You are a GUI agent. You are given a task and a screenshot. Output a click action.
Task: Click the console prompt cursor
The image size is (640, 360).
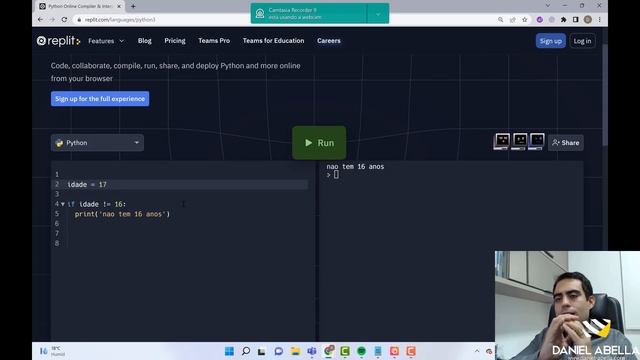(x=336, y=175)
